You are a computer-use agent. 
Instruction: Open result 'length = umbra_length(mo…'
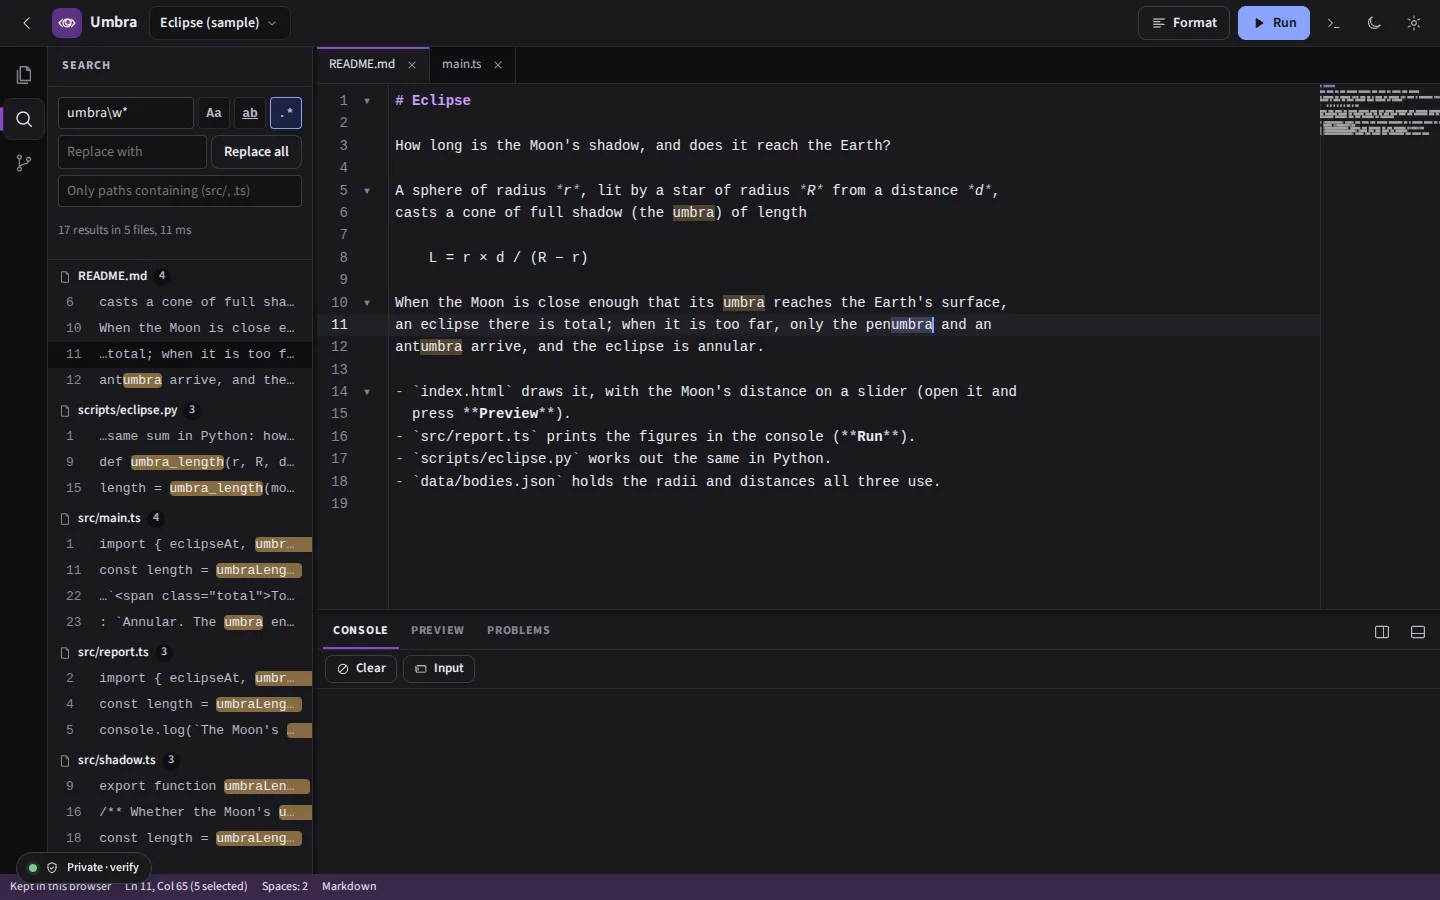(180, 488)
